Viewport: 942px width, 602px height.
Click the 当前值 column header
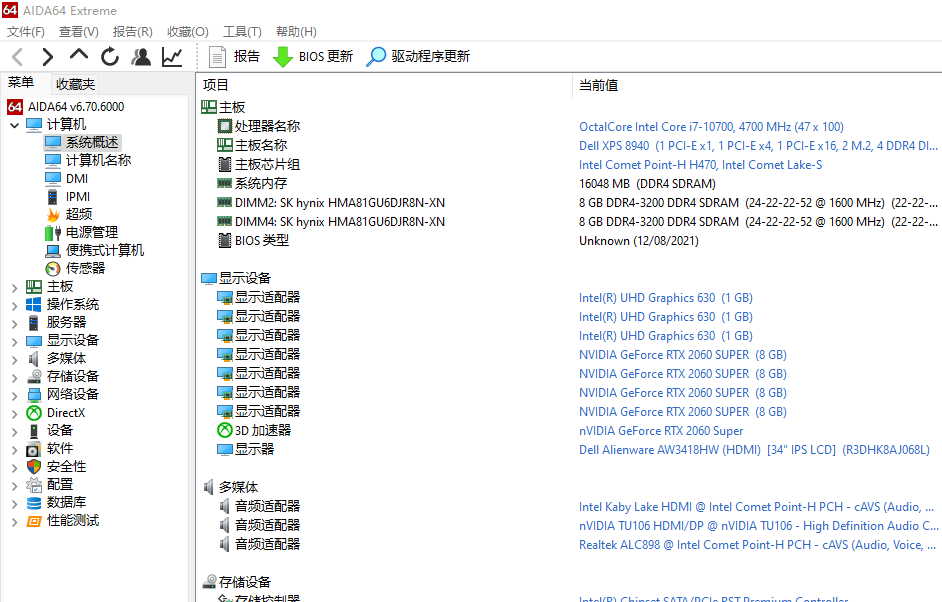598,85
